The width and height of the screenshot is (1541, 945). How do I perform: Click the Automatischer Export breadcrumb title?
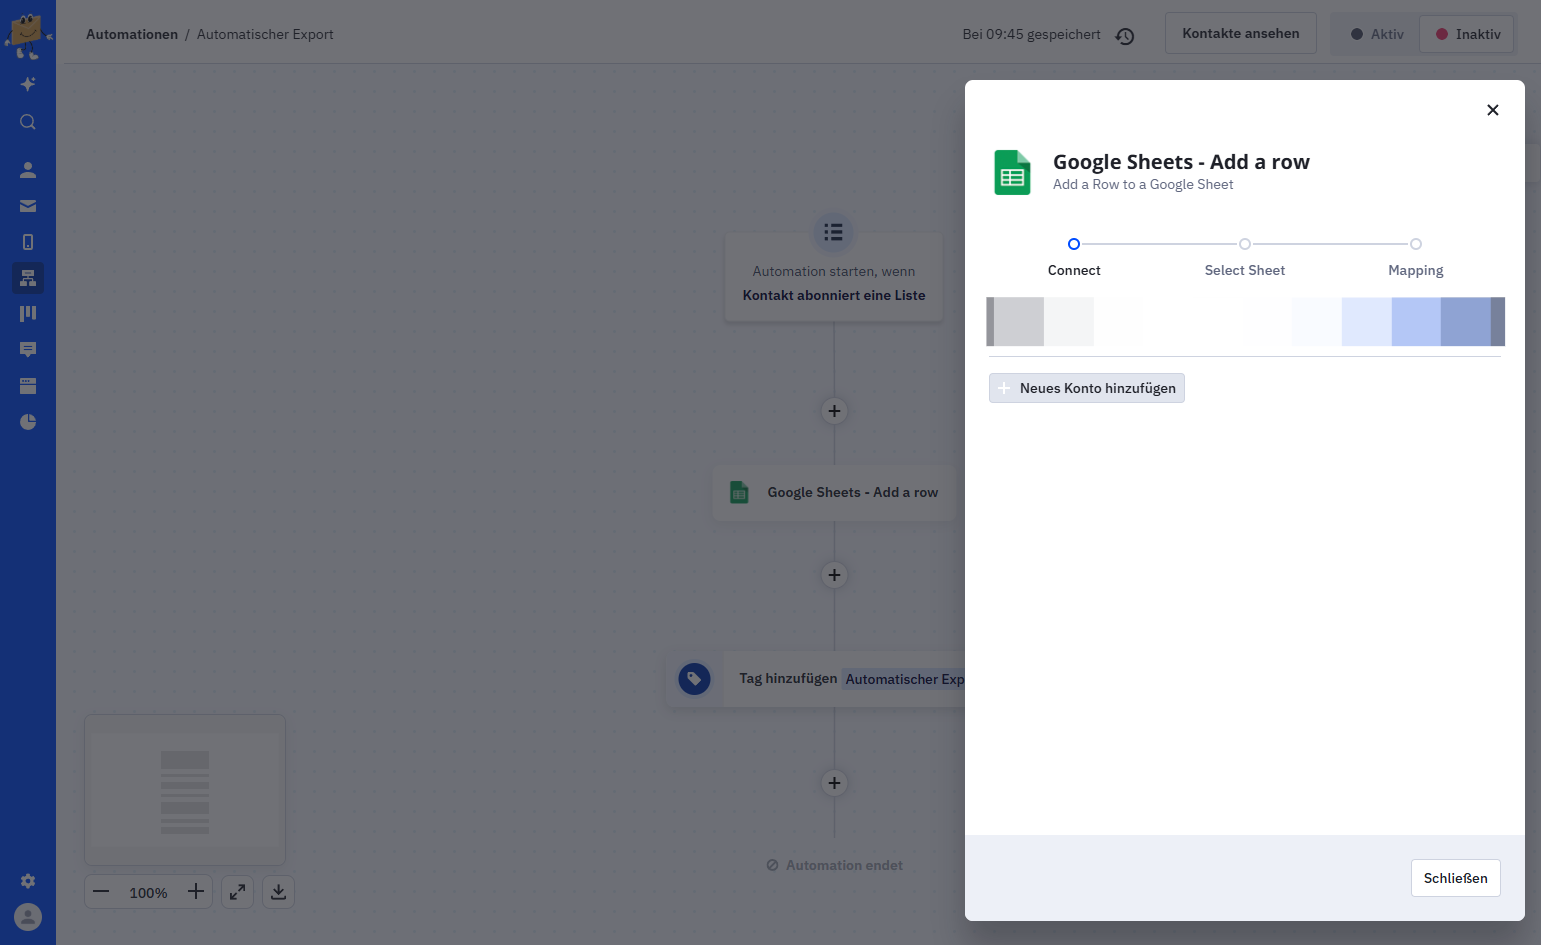tap(265, 34)
